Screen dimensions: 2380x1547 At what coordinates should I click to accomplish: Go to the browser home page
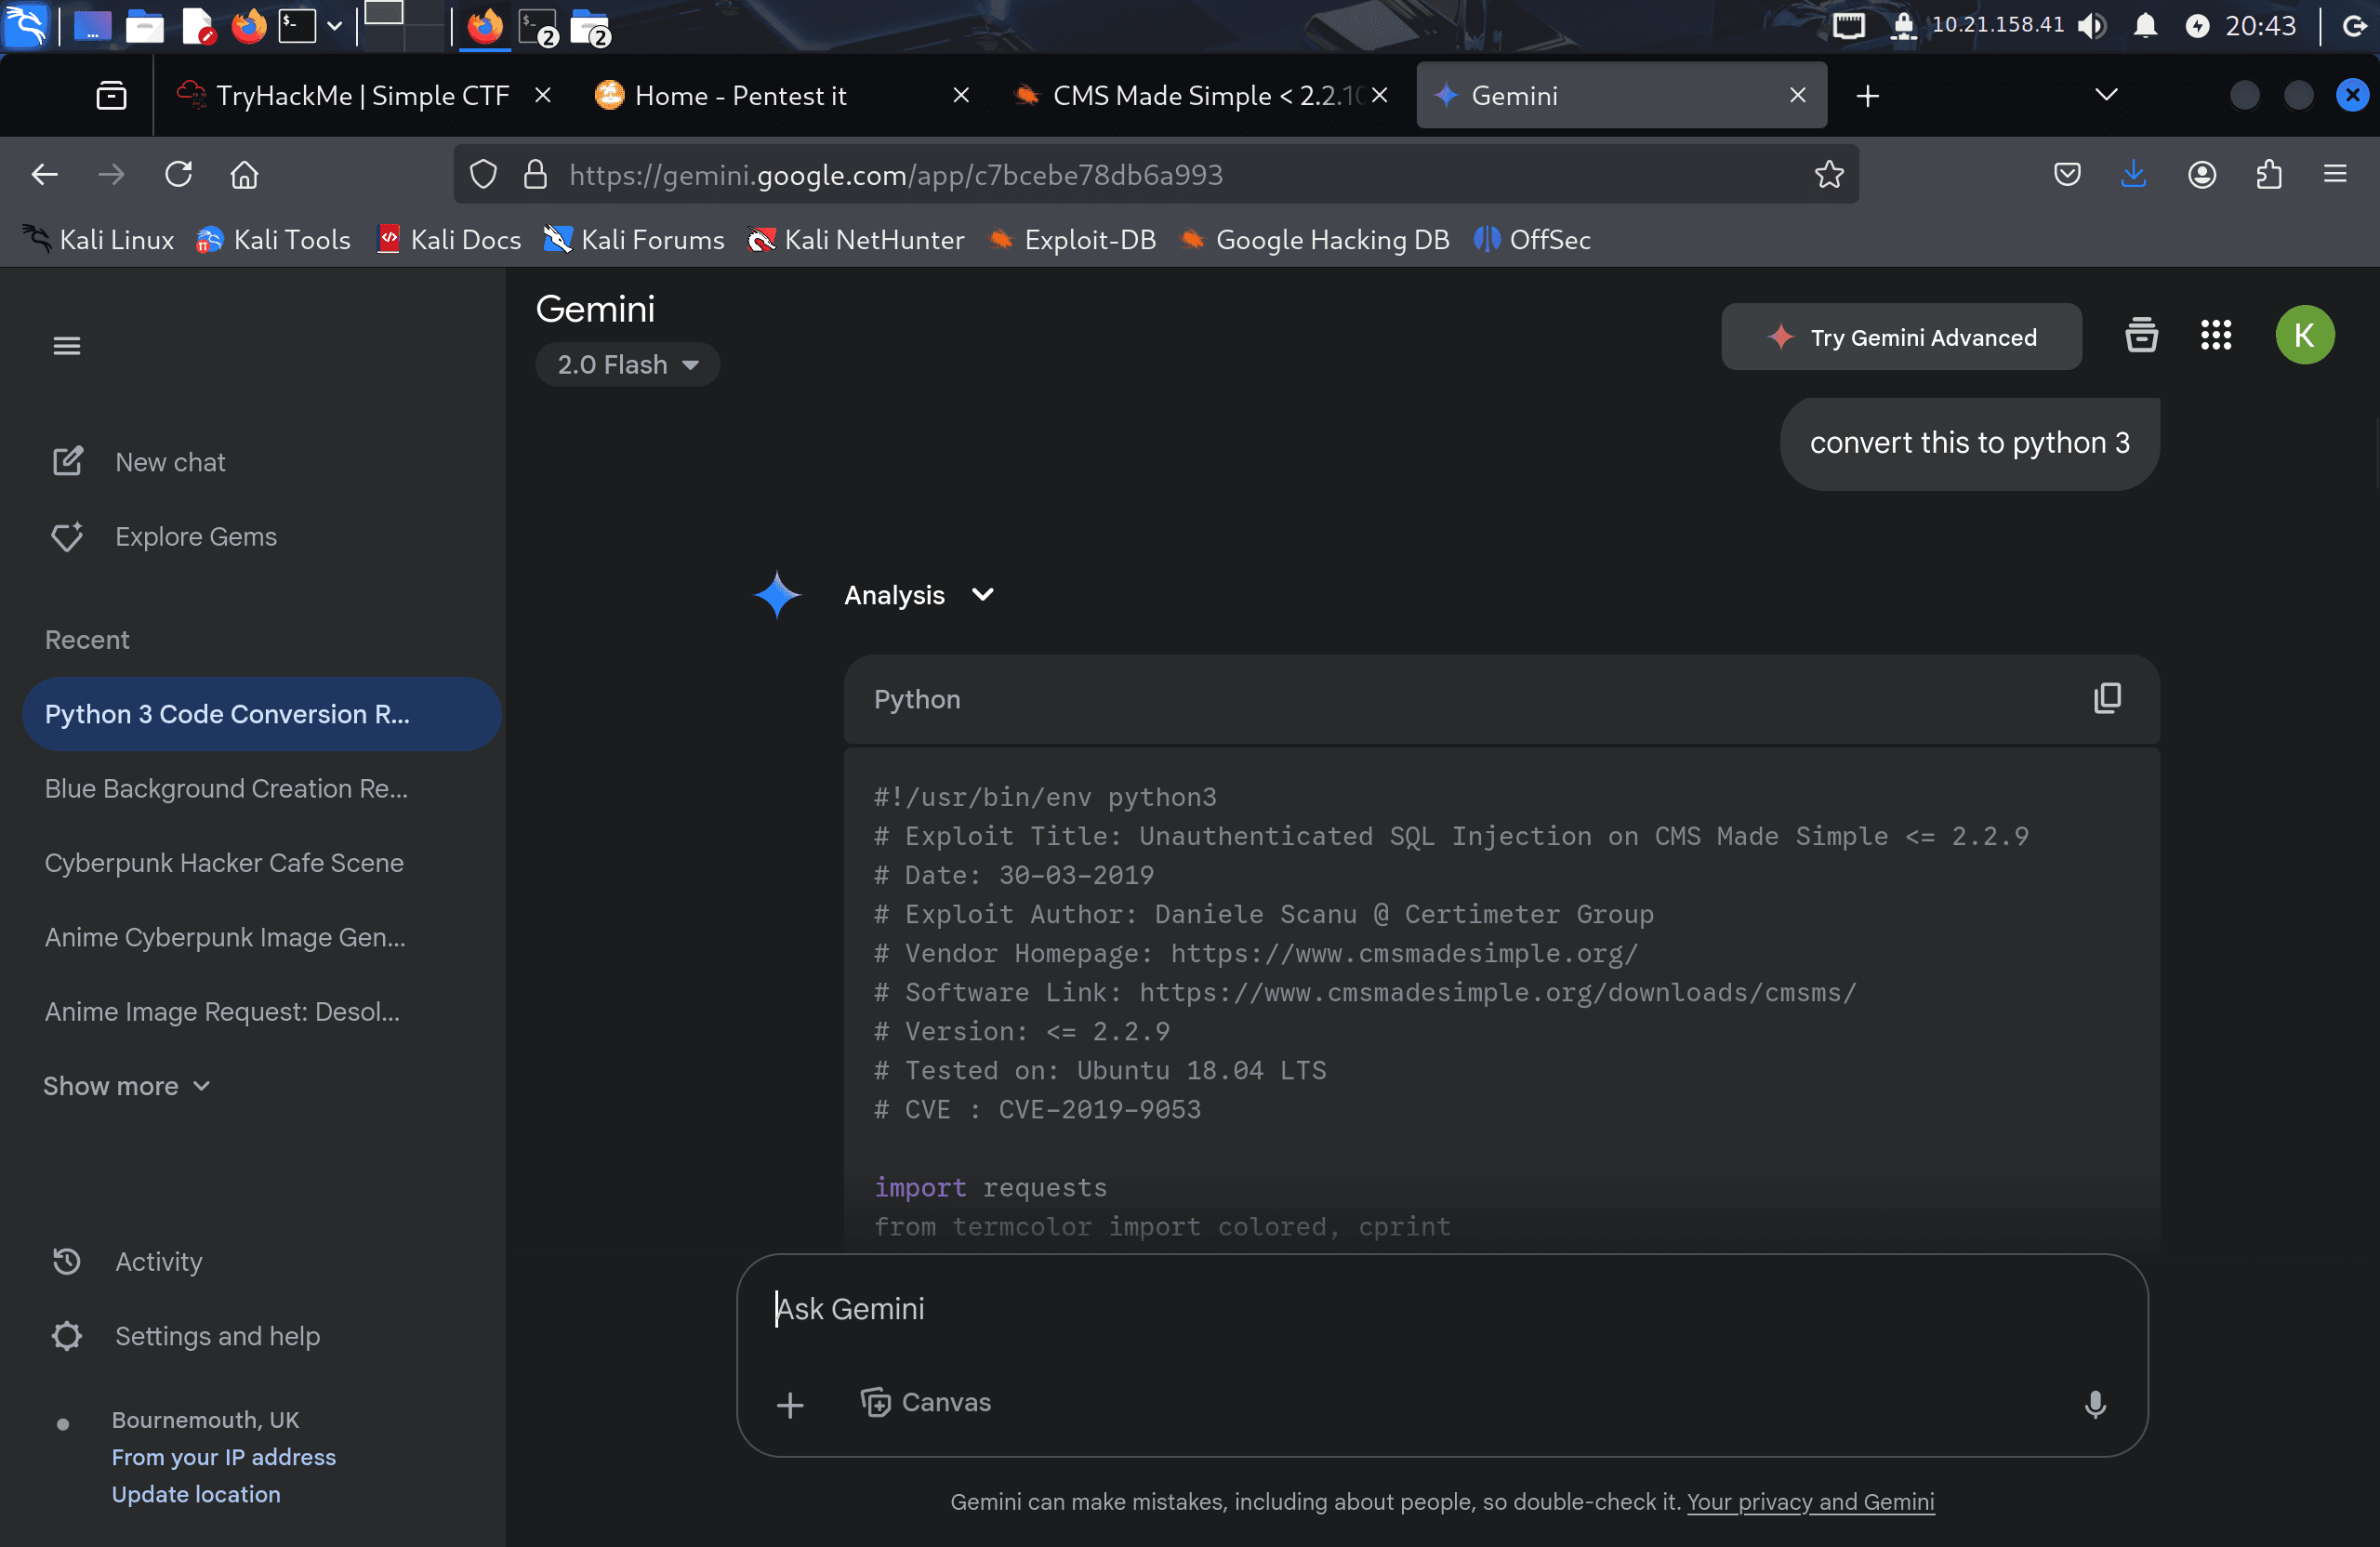(245, 175)
